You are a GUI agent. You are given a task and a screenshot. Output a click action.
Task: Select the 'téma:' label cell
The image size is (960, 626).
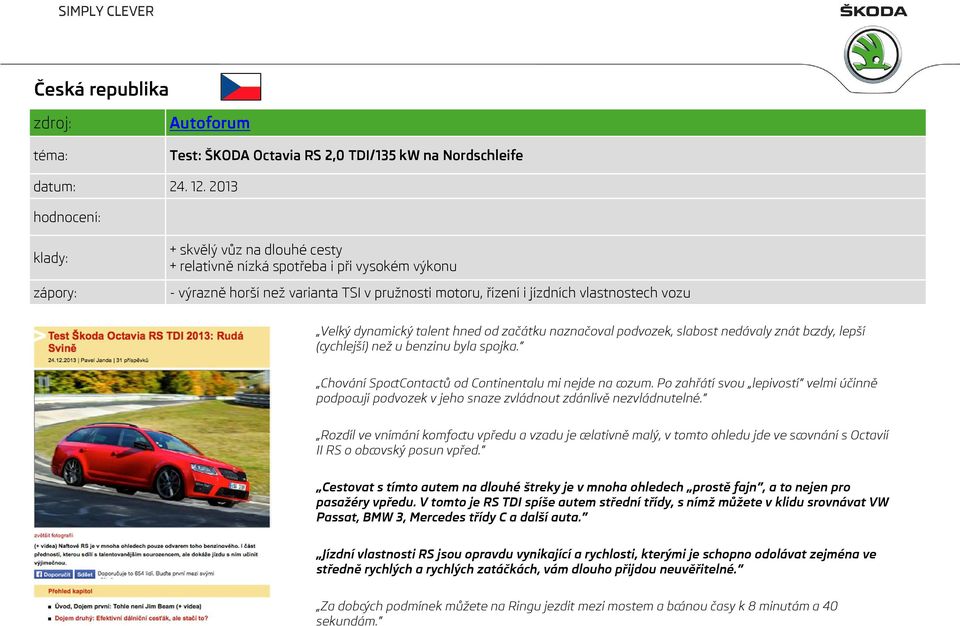click(97, 155)
